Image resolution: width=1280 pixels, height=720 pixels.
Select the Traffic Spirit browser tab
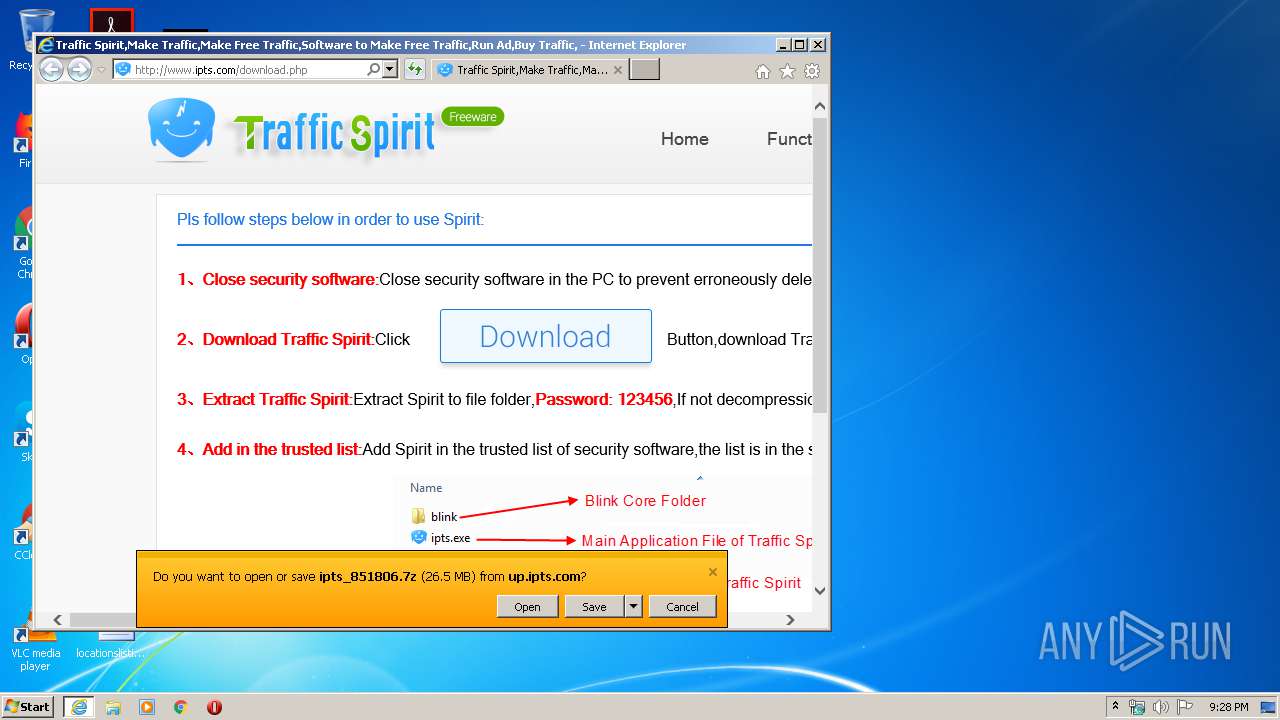pyautogui.click(x=530, y=70)
